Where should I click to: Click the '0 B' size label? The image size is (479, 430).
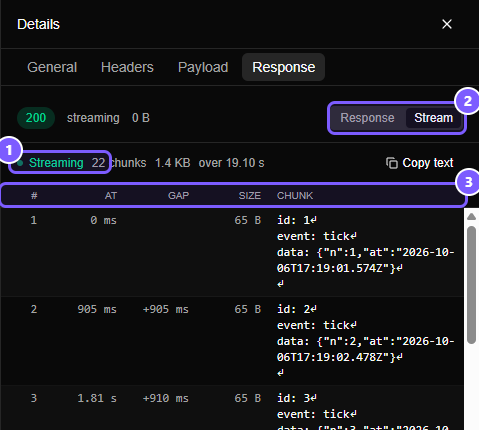(x=141, y=118)
